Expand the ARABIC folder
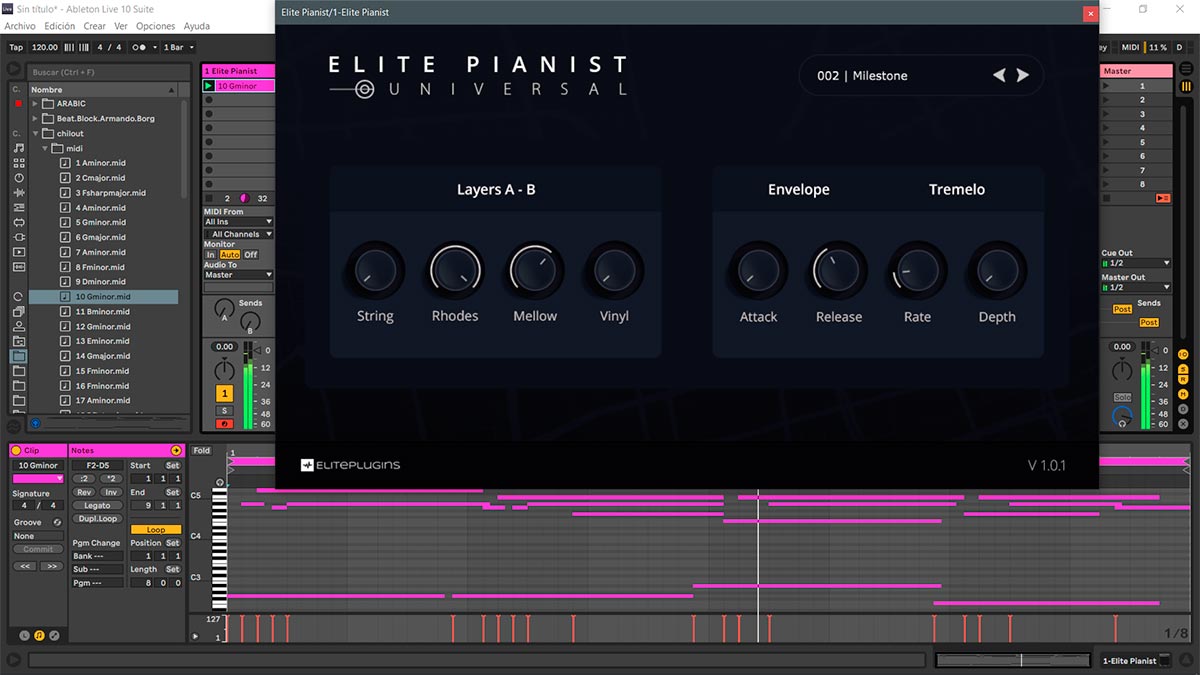This screenshot has width=1200, height=675. pos(35,104)
